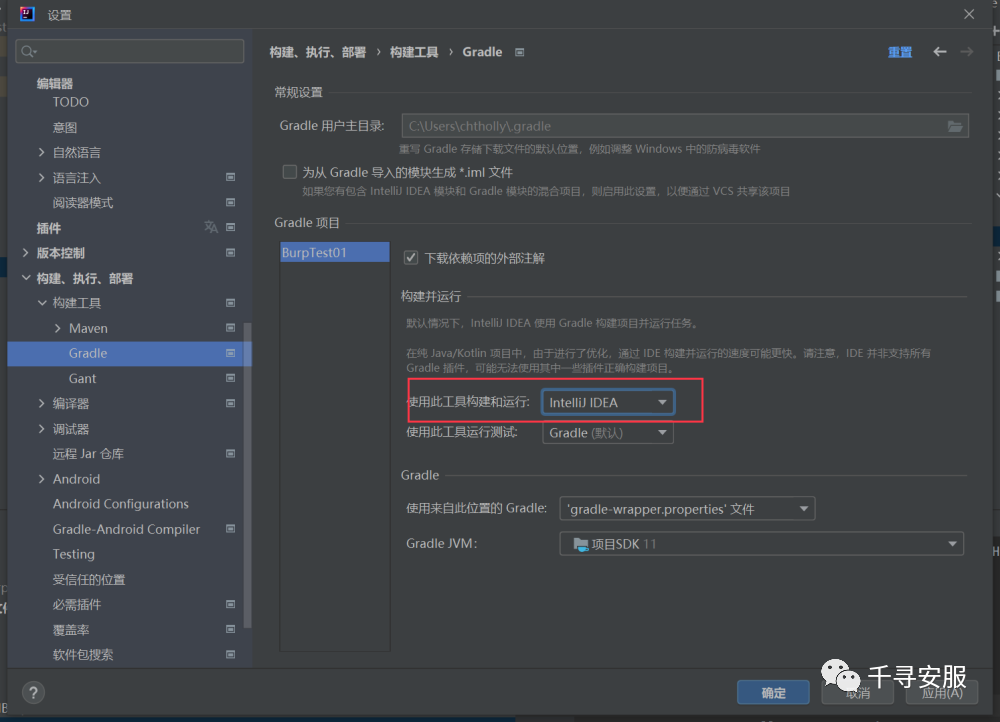Click the project icon on 软件包搜索 row
The height and width of the screenshot is (722, 1000).
[x=231, y=654]
